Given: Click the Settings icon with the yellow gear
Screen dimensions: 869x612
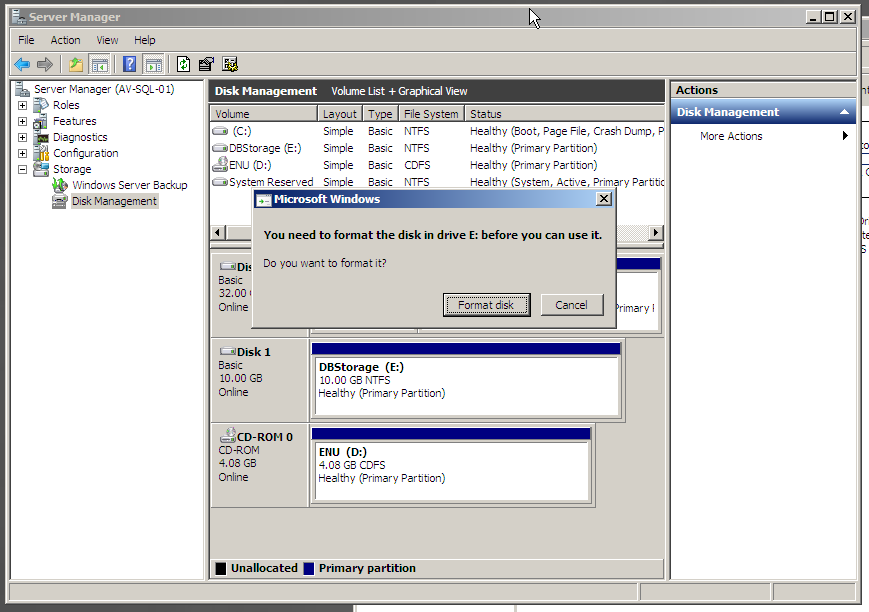Looking at the screenshot, I should click(x=229, y=65).
